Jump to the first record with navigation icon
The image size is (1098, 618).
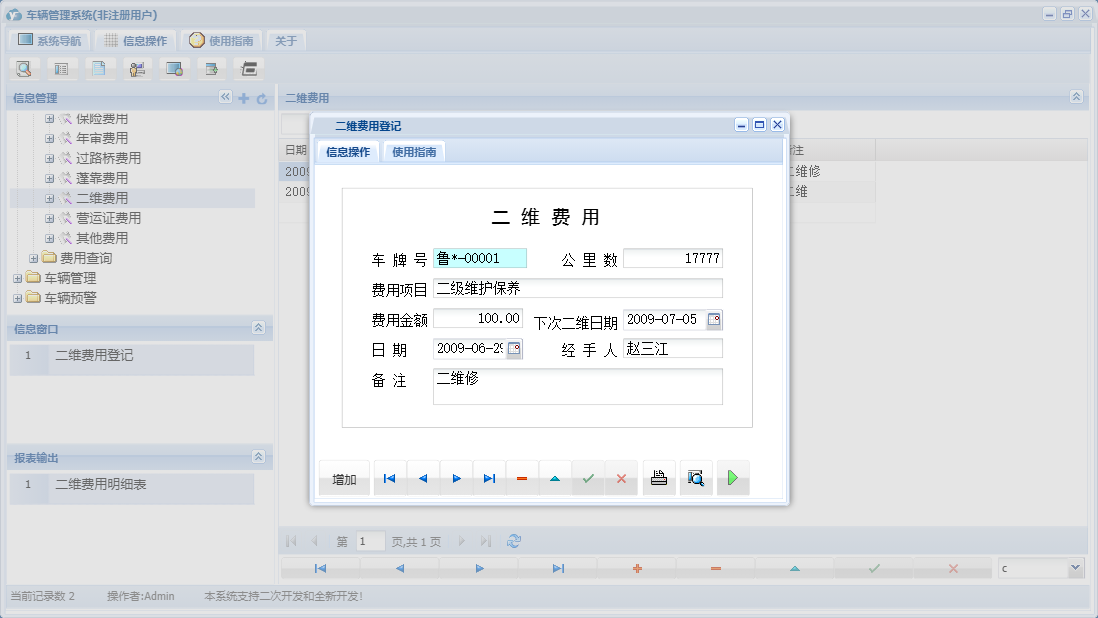pyautogui.click(x=389, y=478)
